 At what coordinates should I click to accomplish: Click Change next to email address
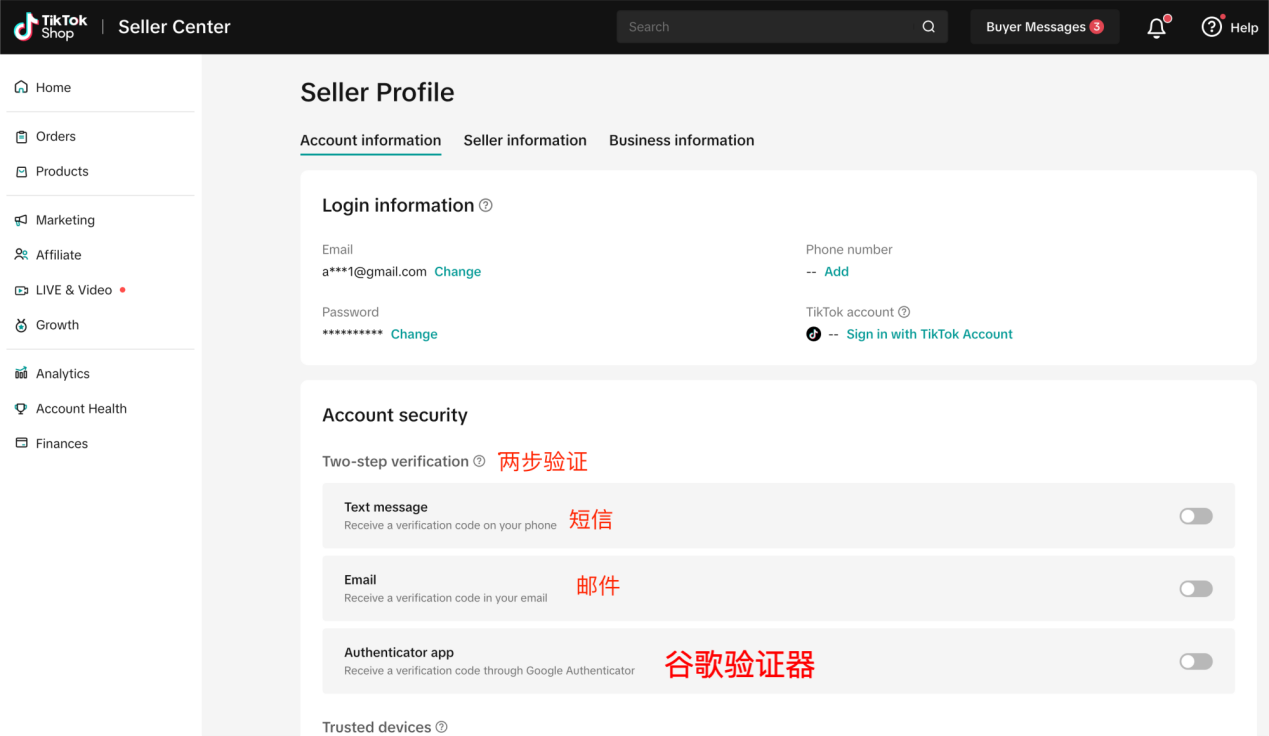[x=457, y=272]
